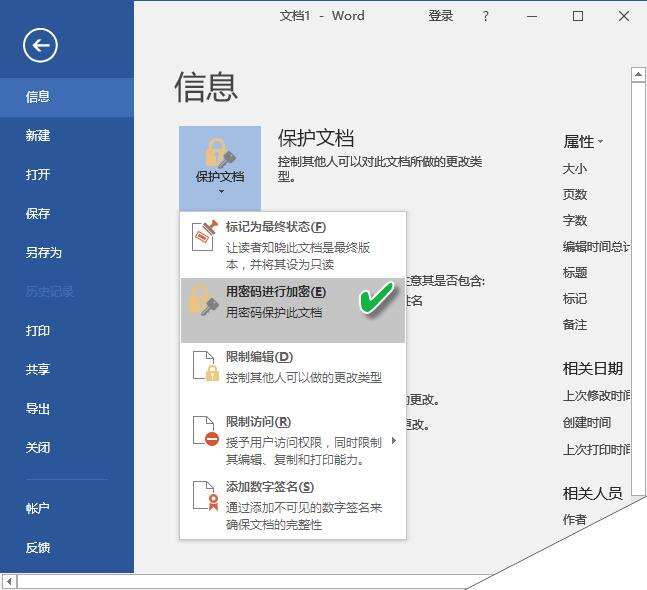Click the lock and key icon for 用密码进行加密
Viewport: 647px width, 590px height.
pos(203,300)
